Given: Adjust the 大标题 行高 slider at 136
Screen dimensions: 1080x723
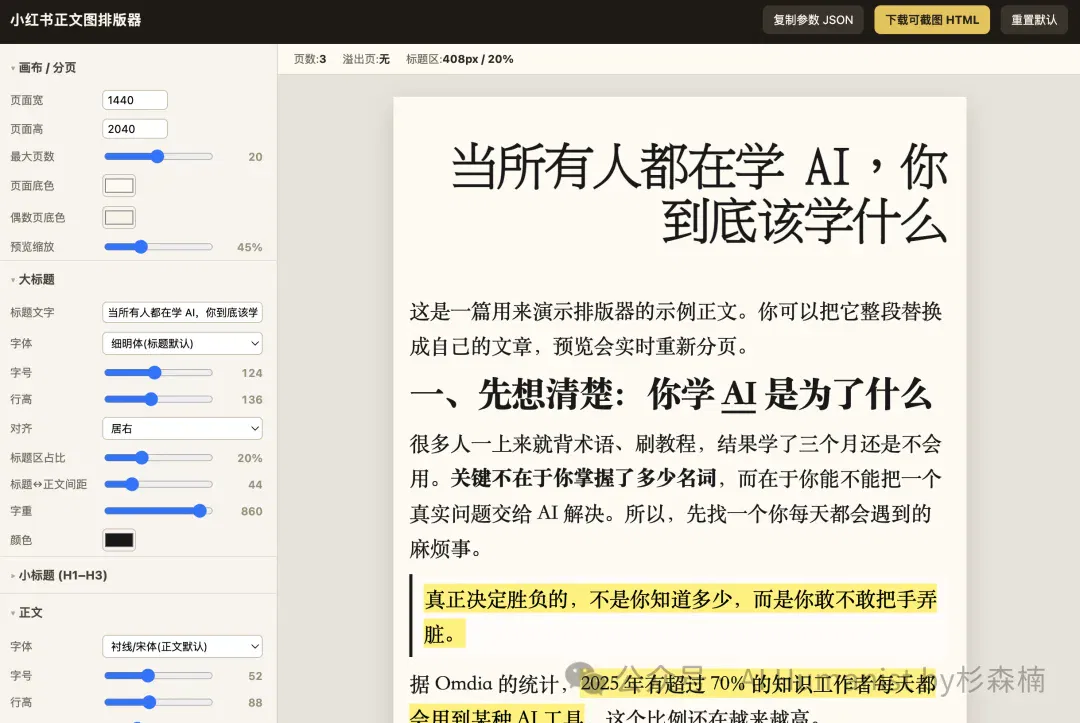Looking at the screenshot, I should 158,399.
